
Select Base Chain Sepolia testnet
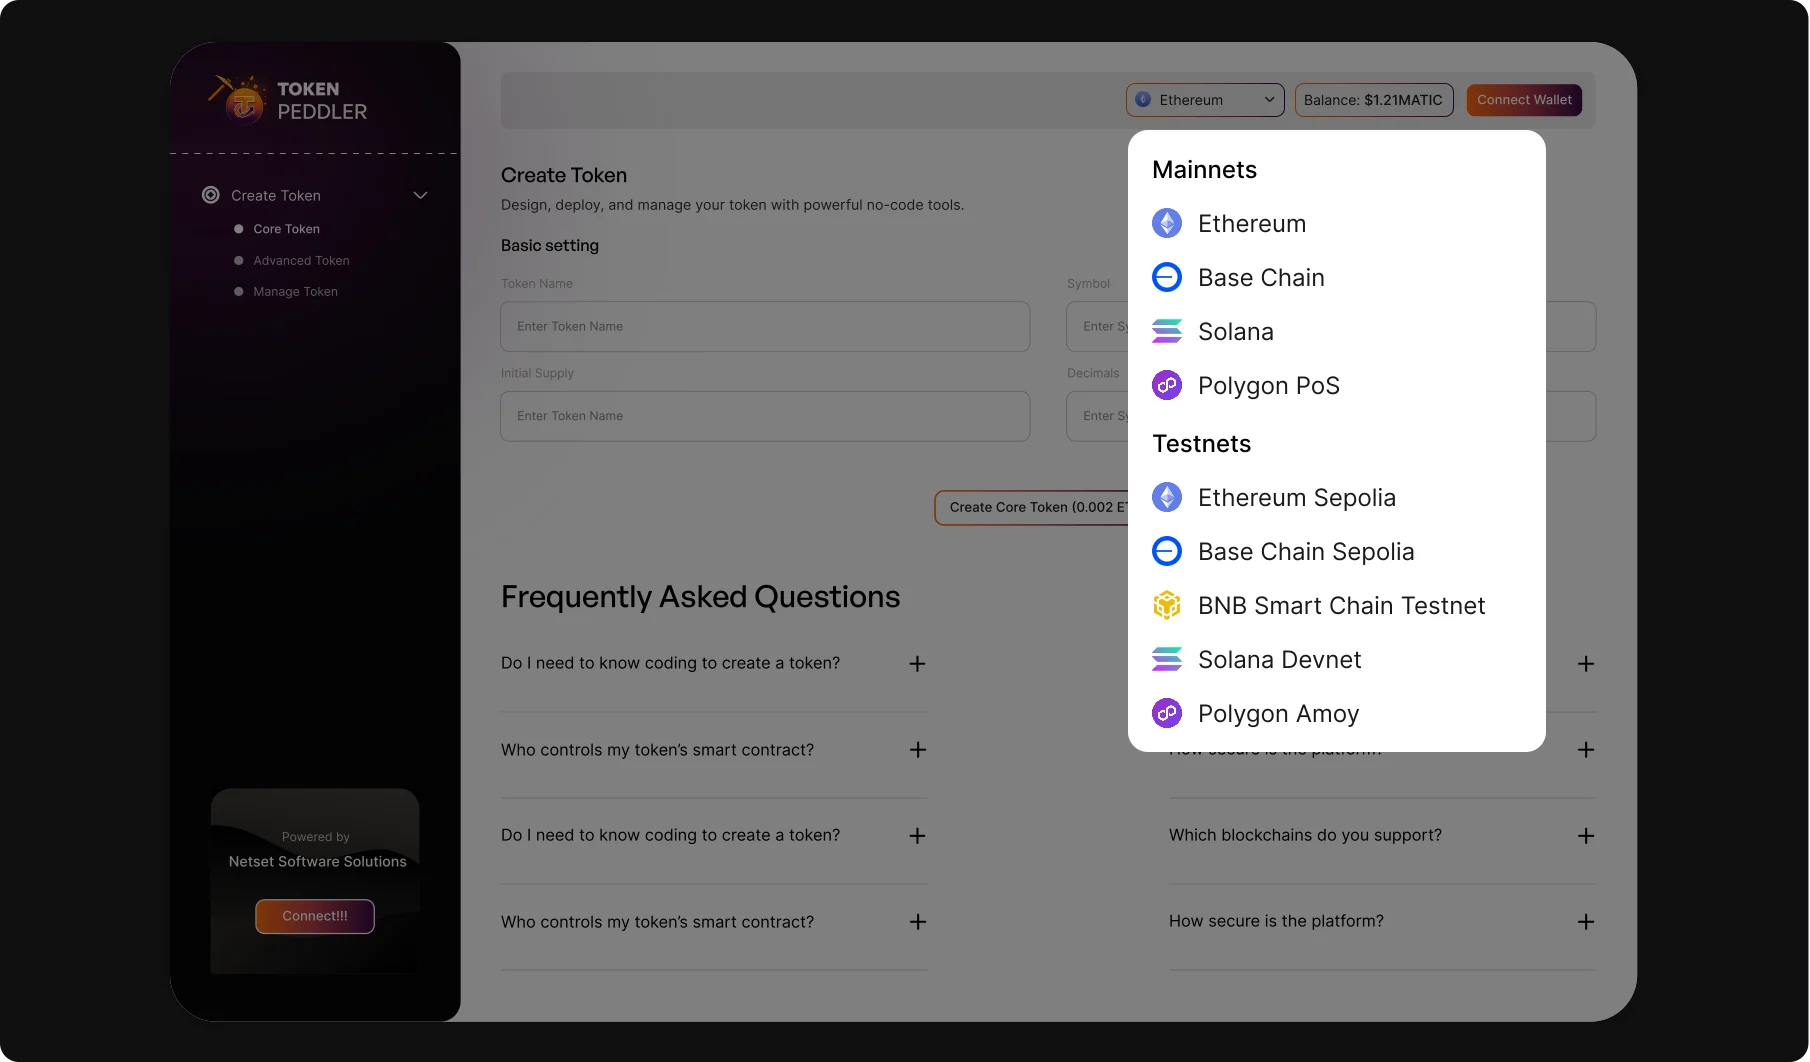pyautogui.click(x=1337, y=551)
